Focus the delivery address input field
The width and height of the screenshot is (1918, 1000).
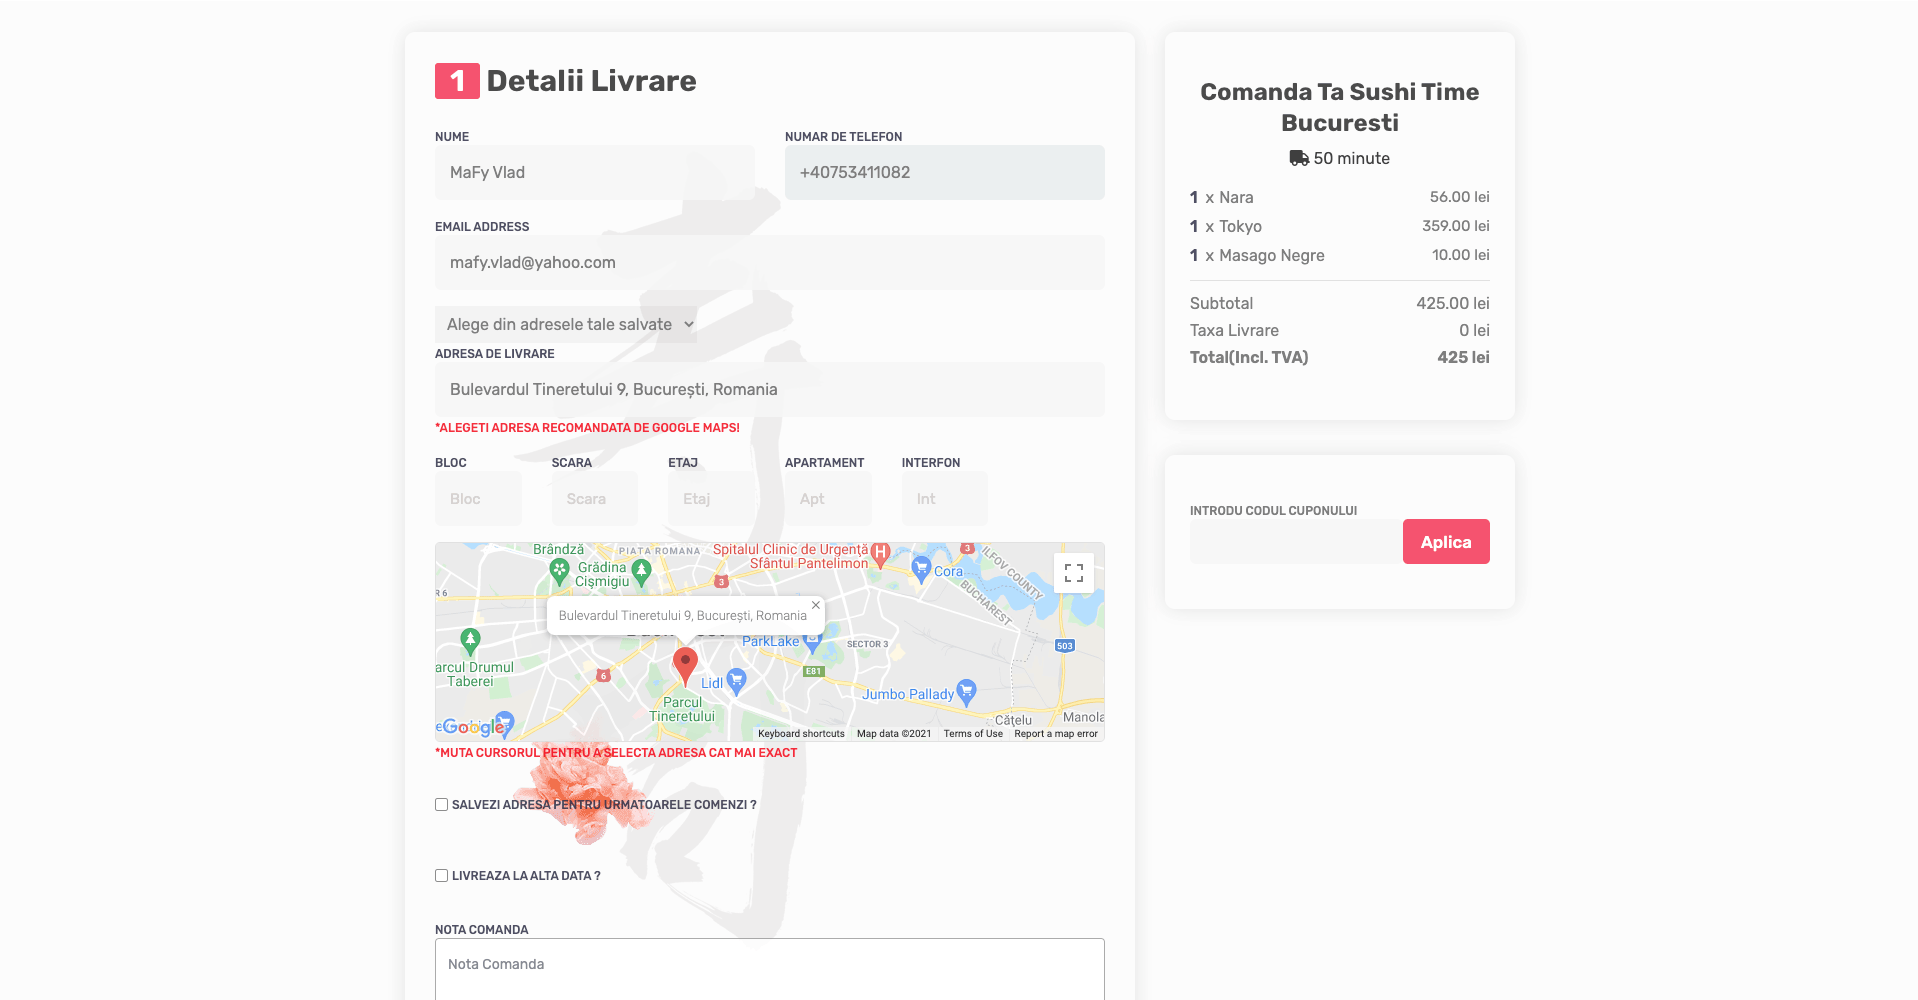click(x=770, y=390)
